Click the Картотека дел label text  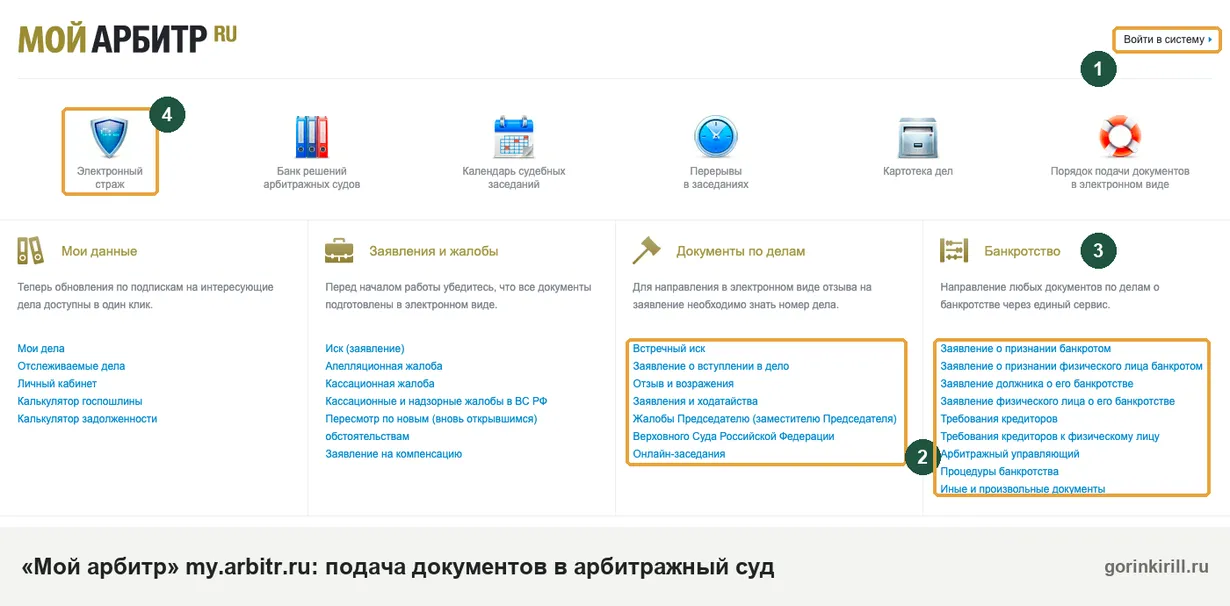[918, 171]
